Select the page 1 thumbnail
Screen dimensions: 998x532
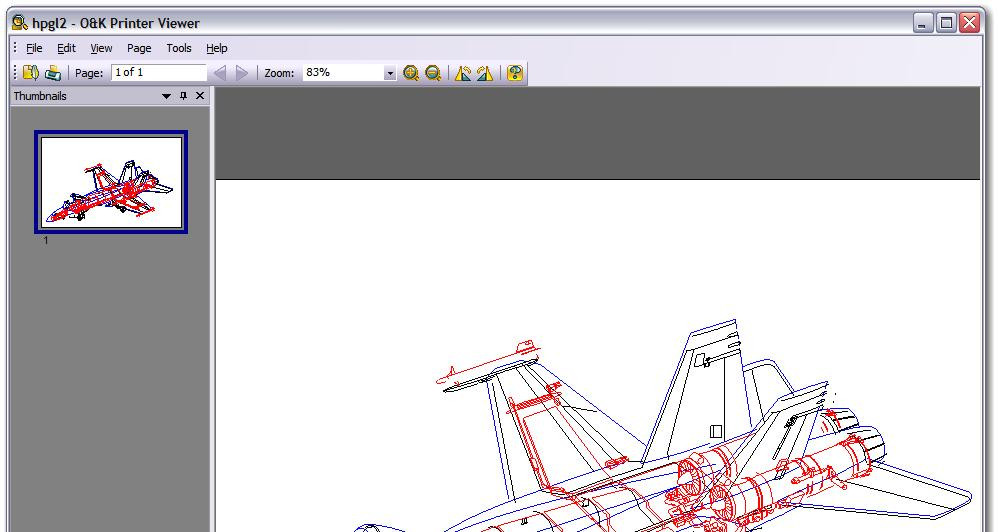tap(111, 183)
